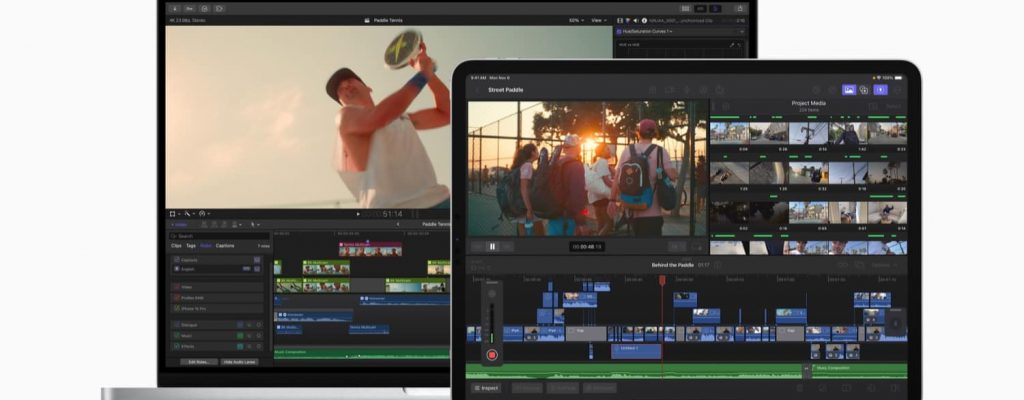This screenshot has width=1024, height=400.
Task: Go back using arrow beside Street Paddle
Action: 477,90
